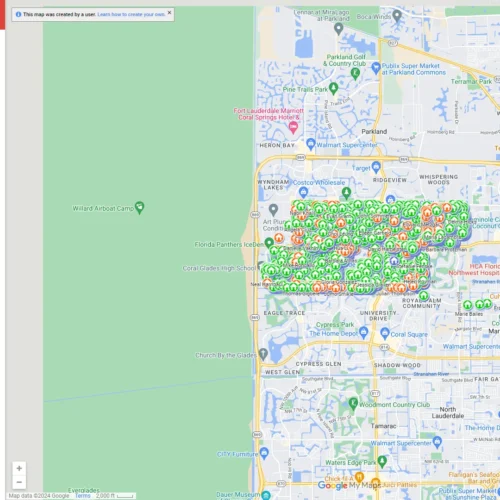Click the WHISPERING WOODS label
Screen dimensions: 500x500
(438, 179)
